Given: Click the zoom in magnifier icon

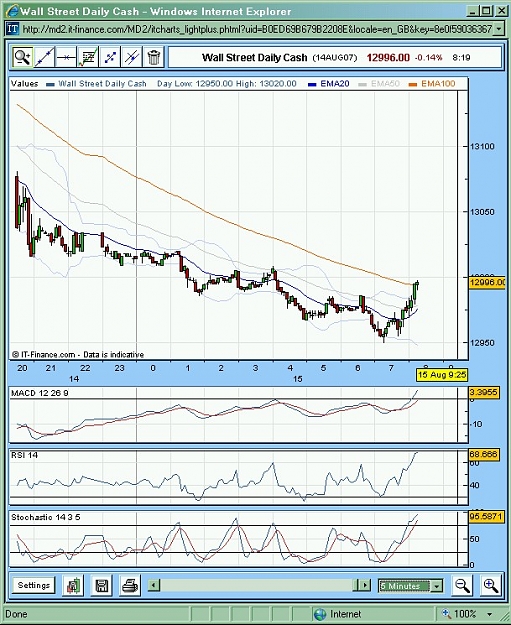Looking at the screenshot, I should (490, 586).
